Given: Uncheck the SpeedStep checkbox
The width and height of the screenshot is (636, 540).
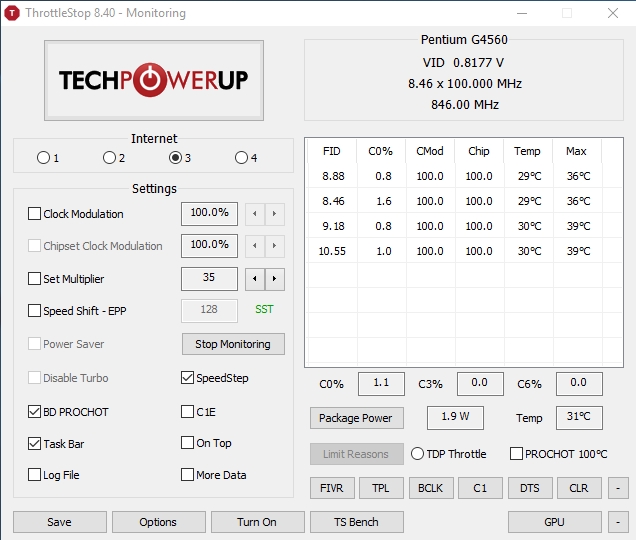Looking at the screenshot, I should (x=187, y=378).
